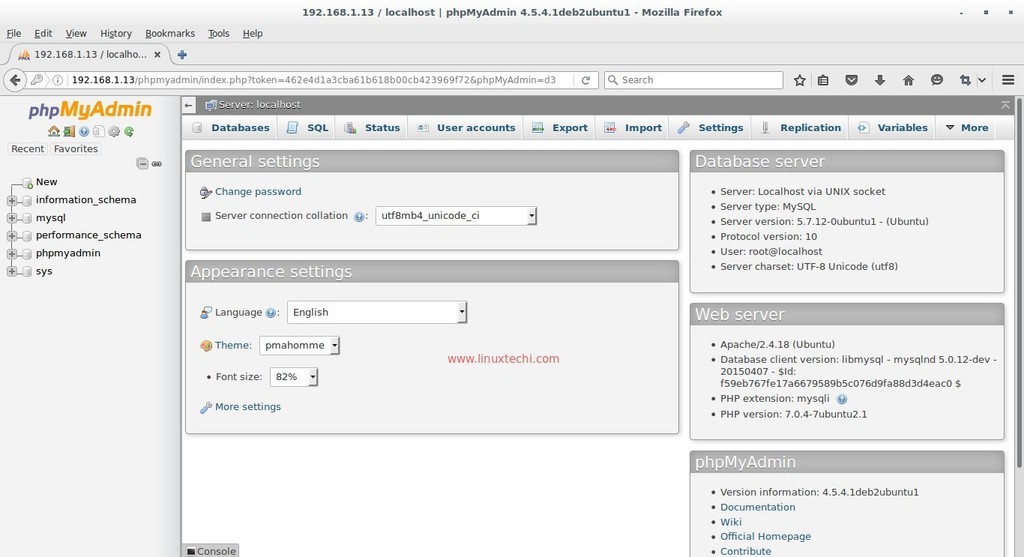Expand the information_schema database node
The height and width of the screenshot is (557, 1024).
coord(12,200)
